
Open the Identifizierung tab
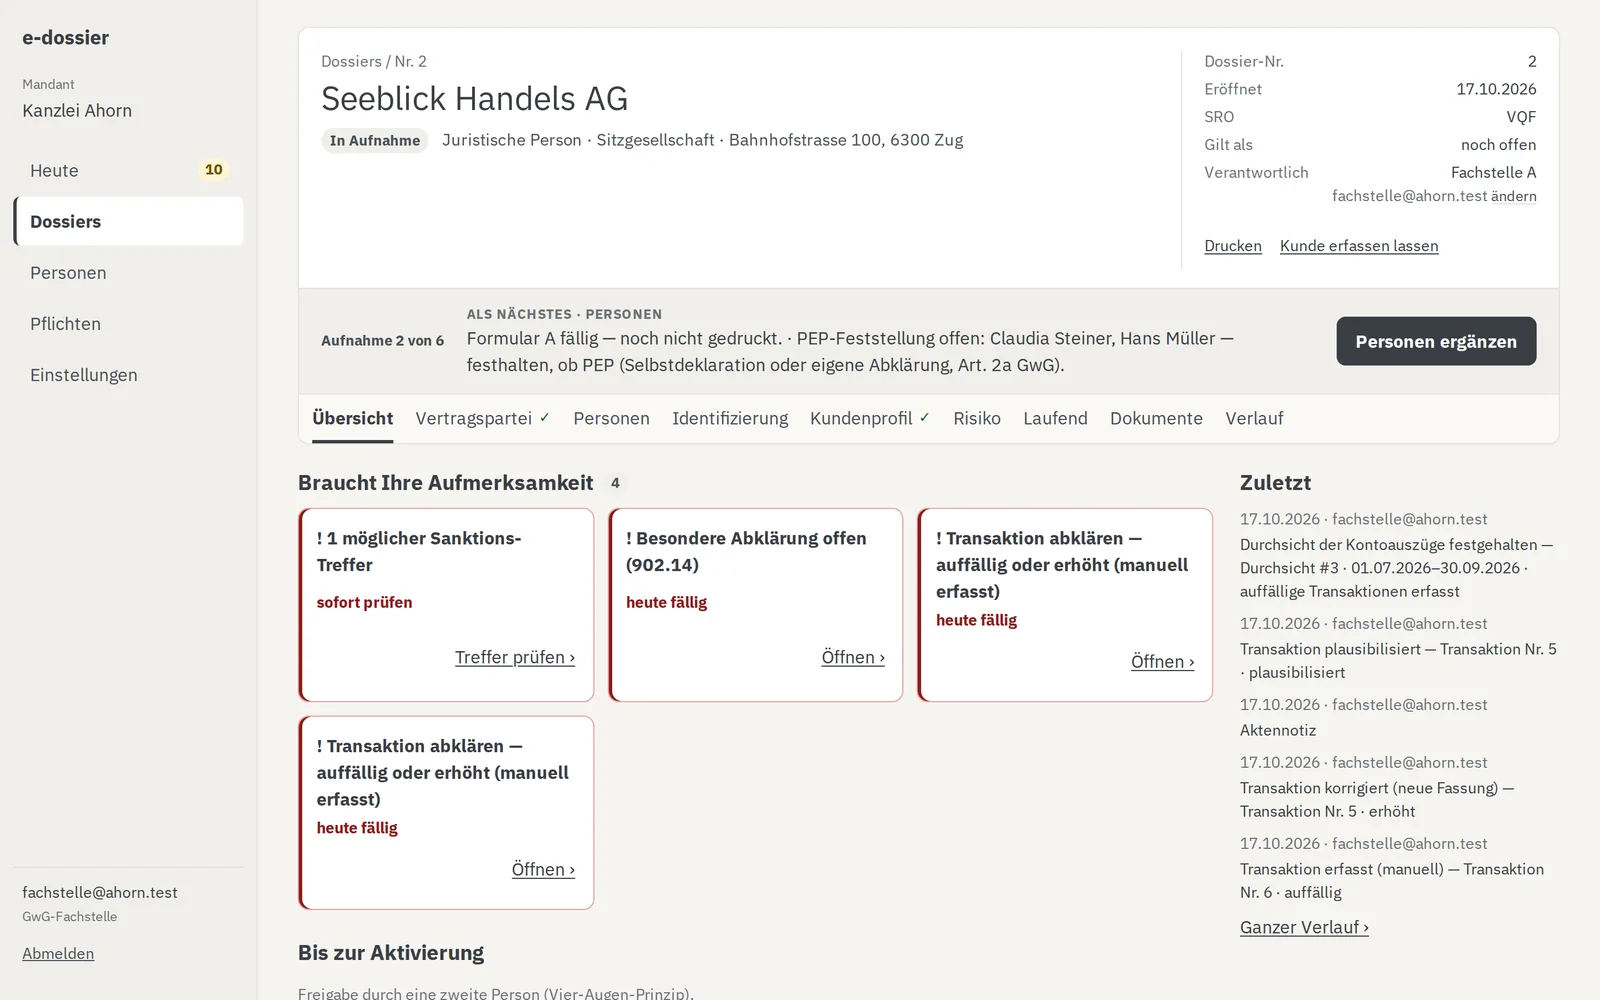[730, 418]
